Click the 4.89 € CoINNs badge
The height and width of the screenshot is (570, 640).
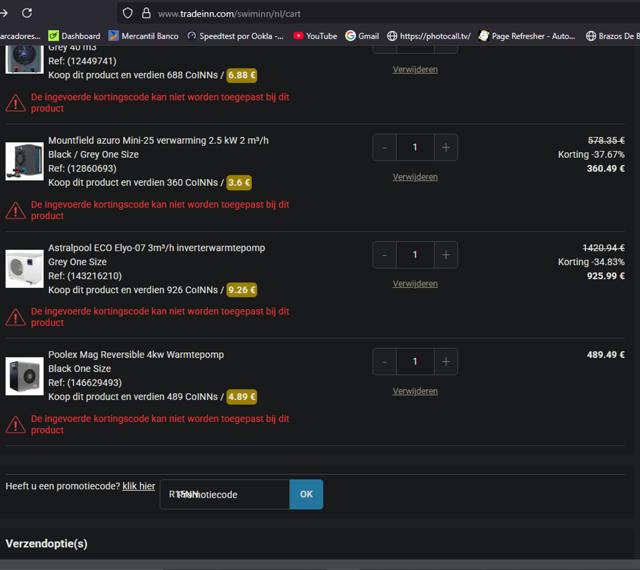242,397
